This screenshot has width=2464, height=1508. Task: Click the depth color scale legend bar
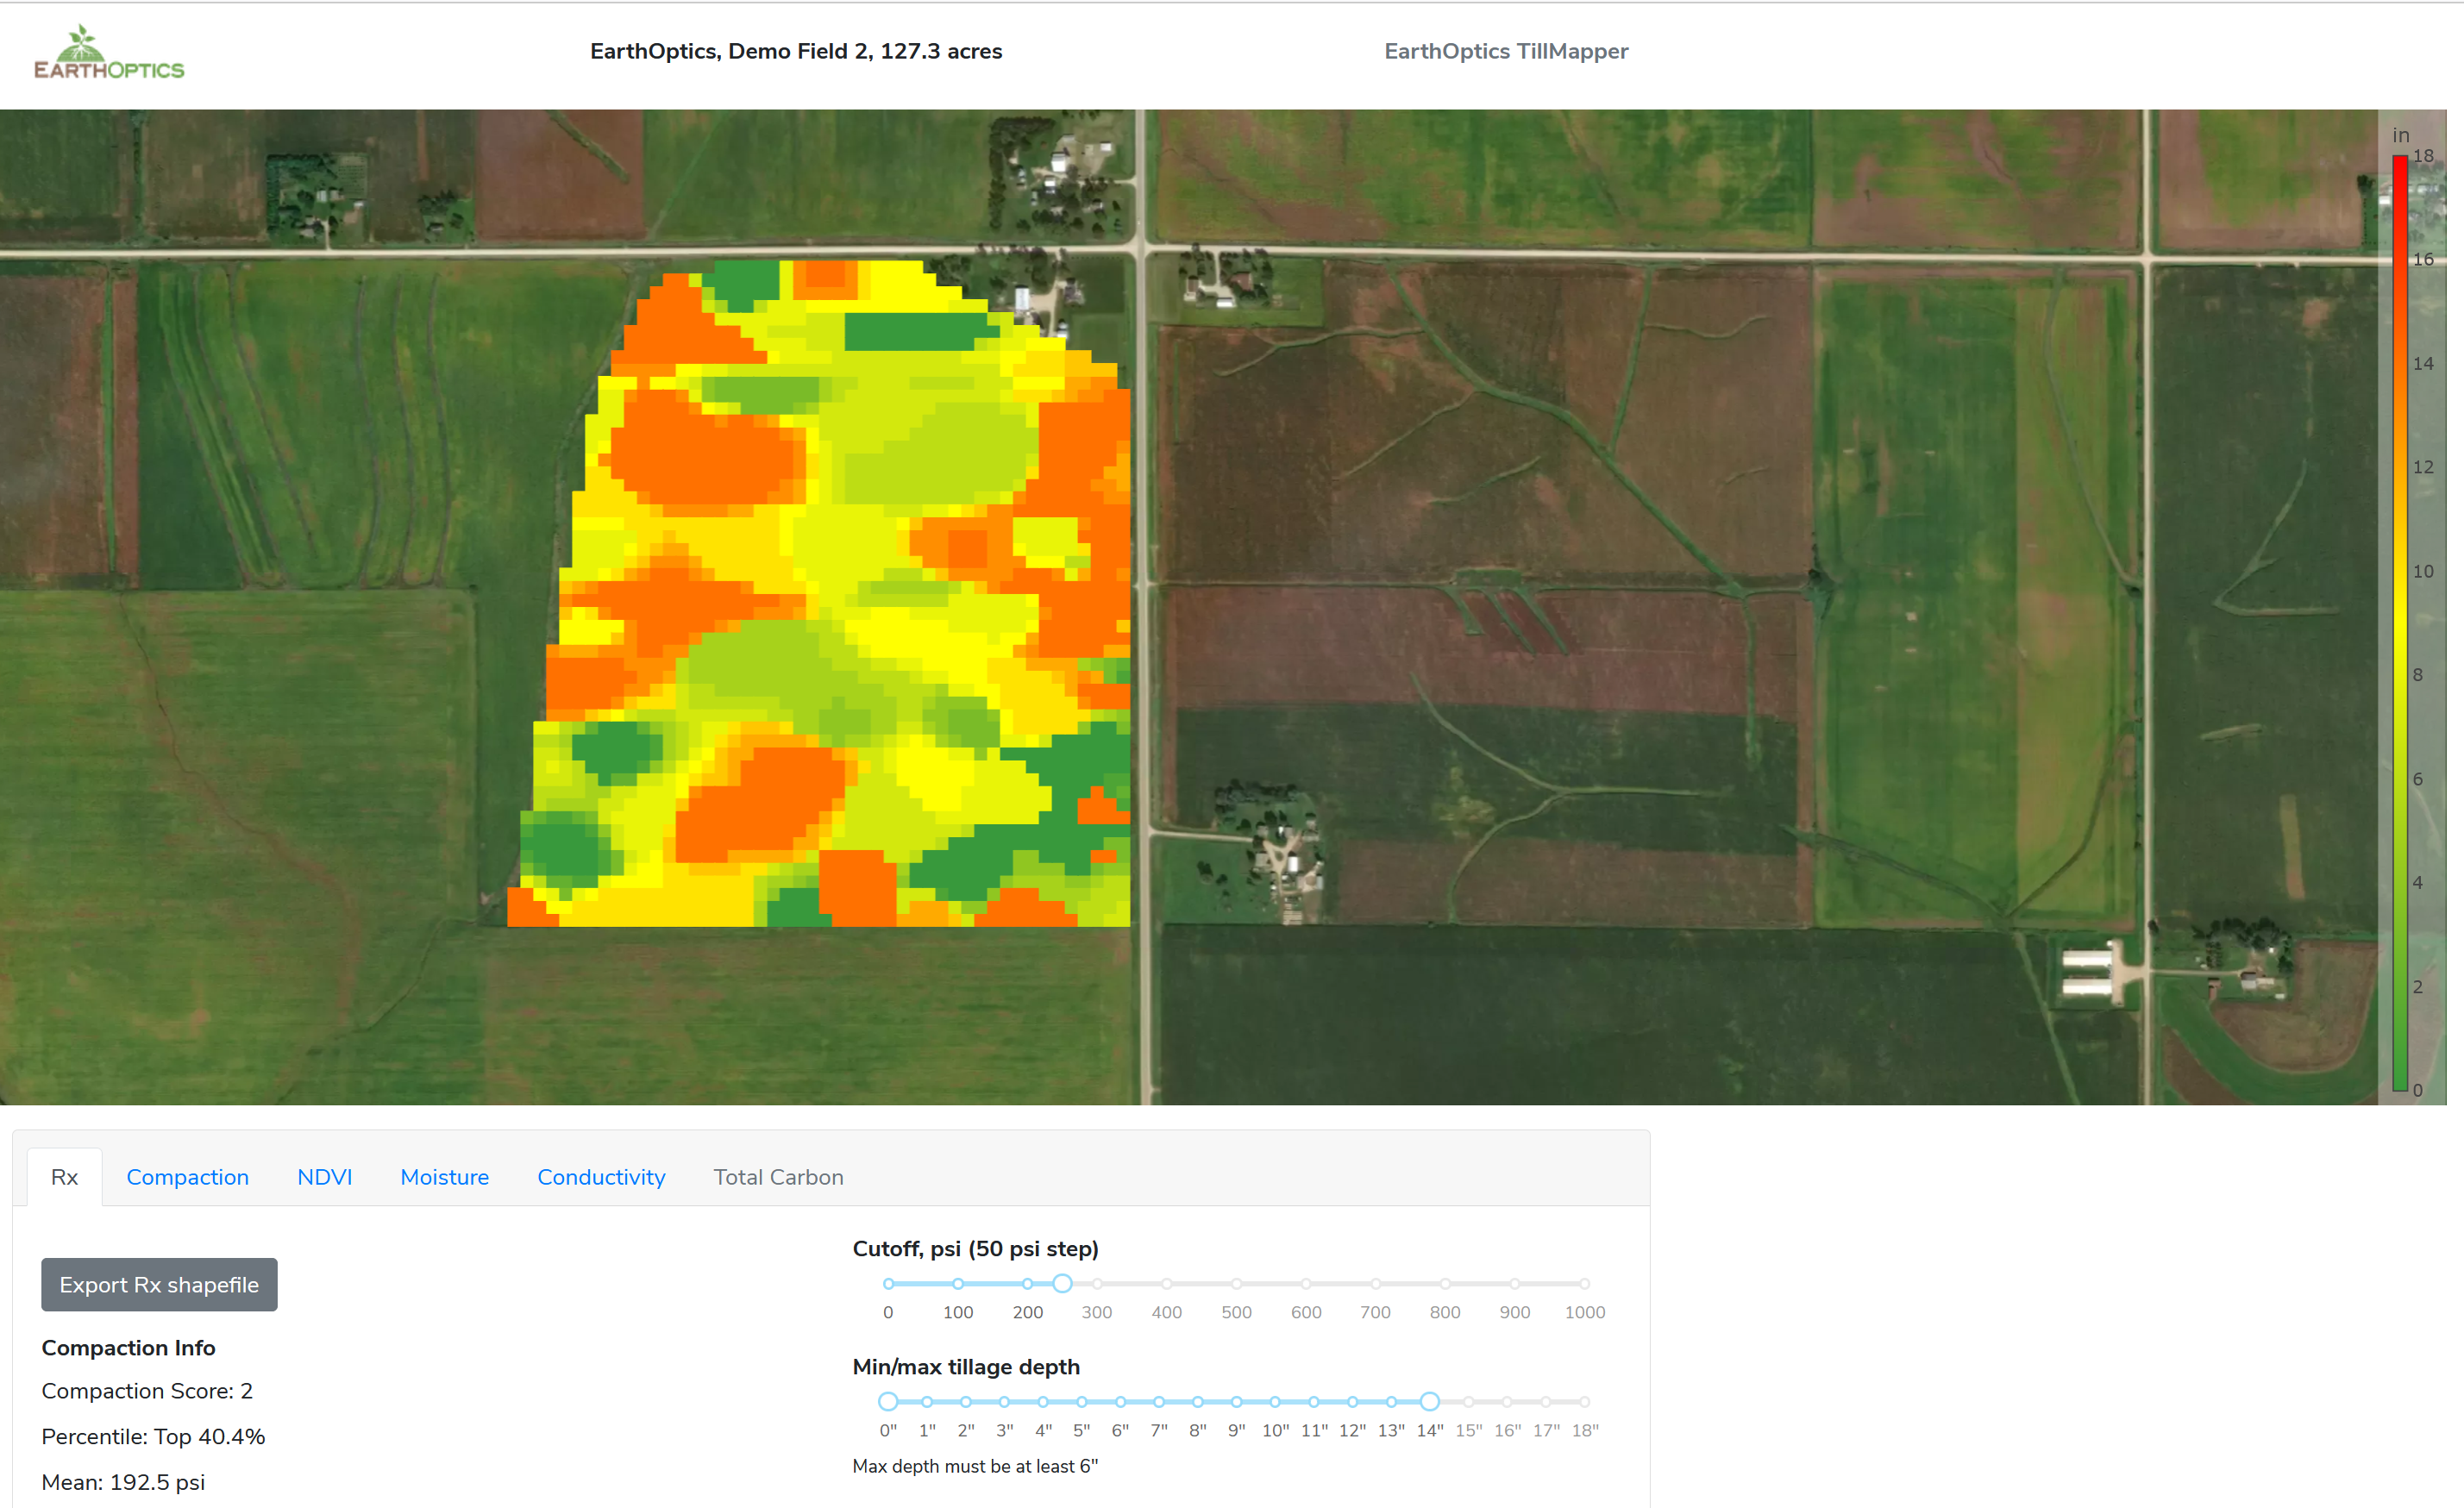click(2399, 620)
